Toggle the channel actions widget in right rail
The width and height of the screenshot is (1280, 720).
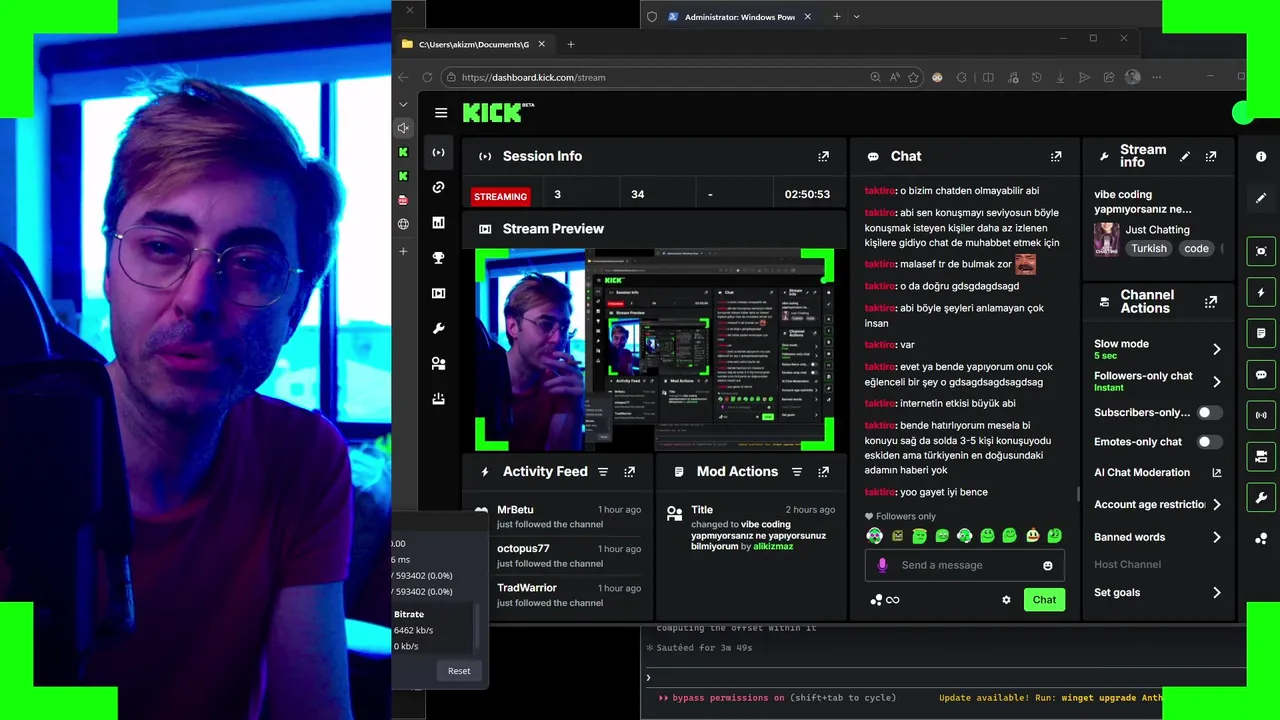(x=1261, y=456)
